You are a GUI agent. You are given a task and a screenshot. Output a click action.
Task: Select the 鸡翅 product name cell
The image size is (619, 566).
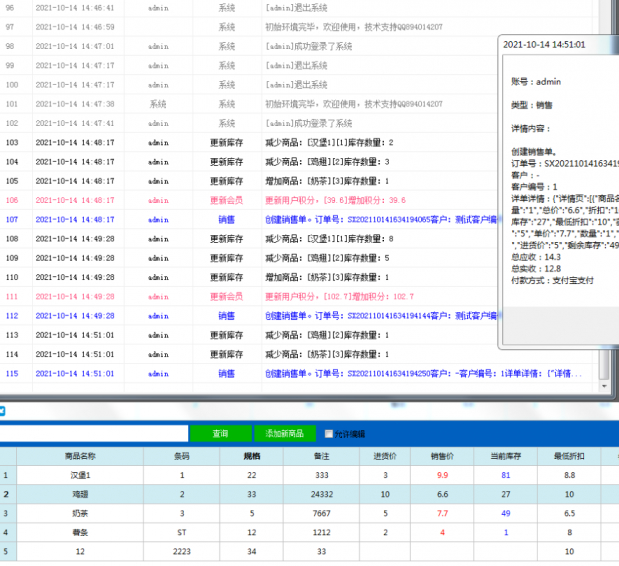click(x=80, y=494)
